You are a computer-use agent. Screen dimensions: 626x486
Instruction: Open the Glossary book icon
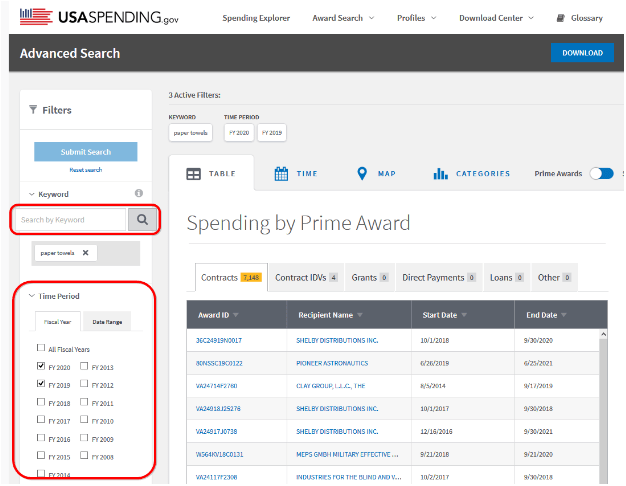[x=561, y=18]
